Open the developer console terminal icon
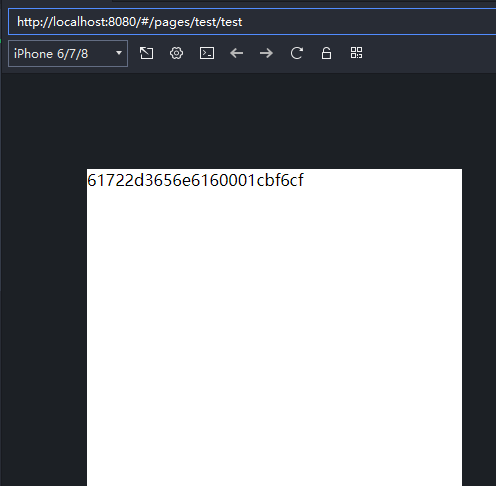Screen dimensions: 496x486 (x=207, y=53)
